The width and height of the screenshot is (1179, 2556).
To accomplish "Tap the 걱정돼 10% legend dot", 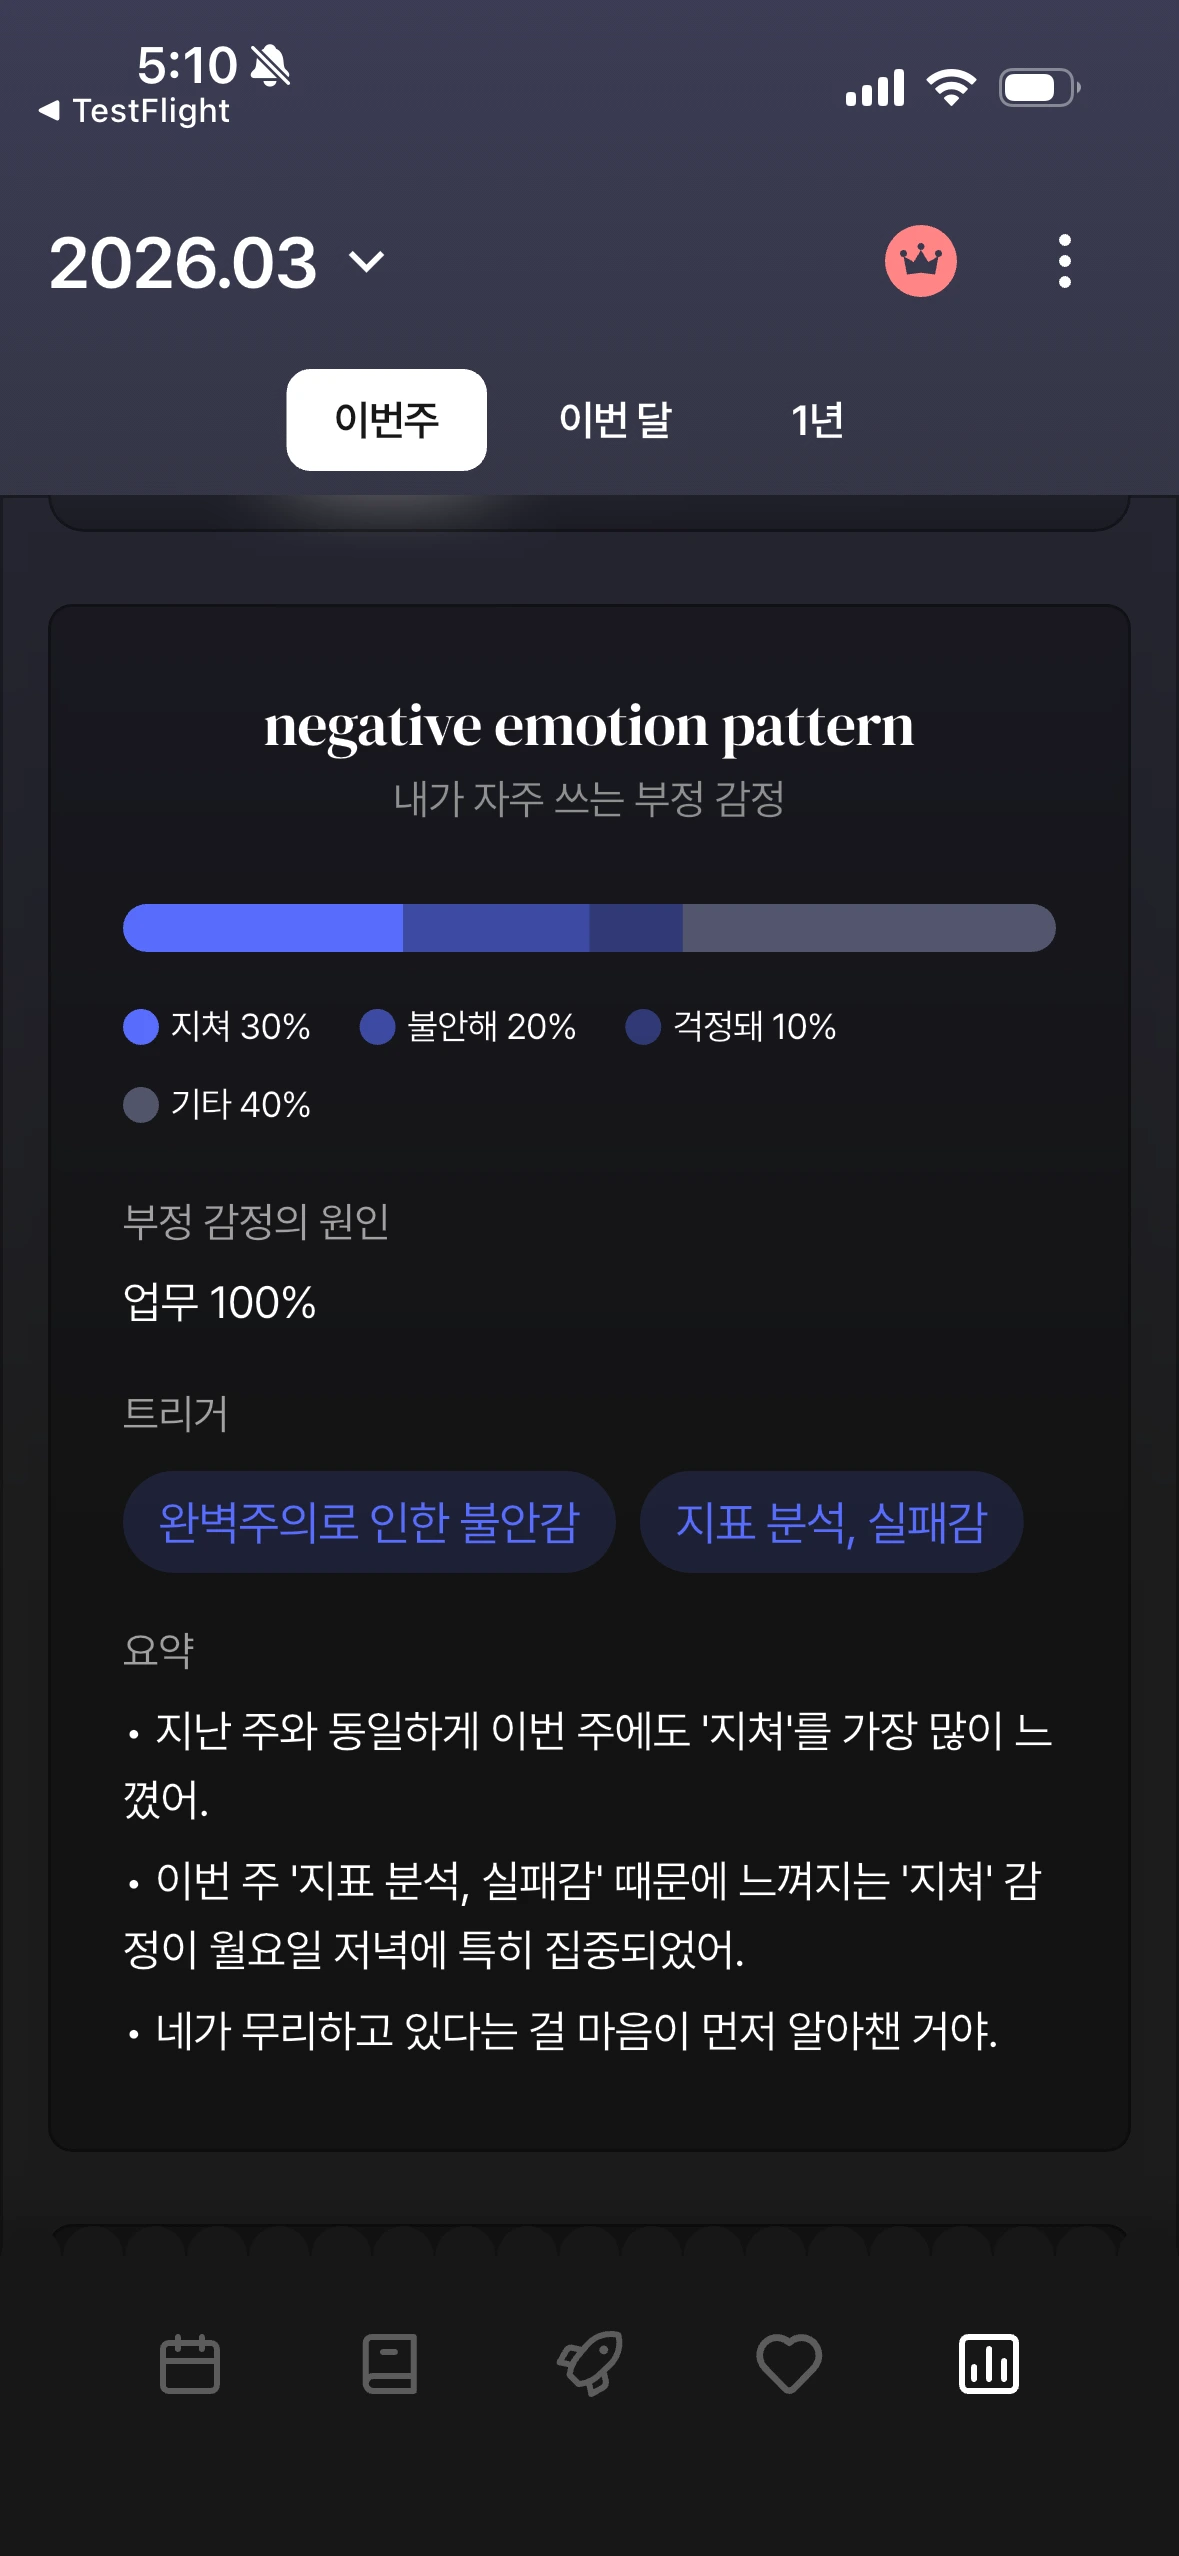I will (643, 1026).
